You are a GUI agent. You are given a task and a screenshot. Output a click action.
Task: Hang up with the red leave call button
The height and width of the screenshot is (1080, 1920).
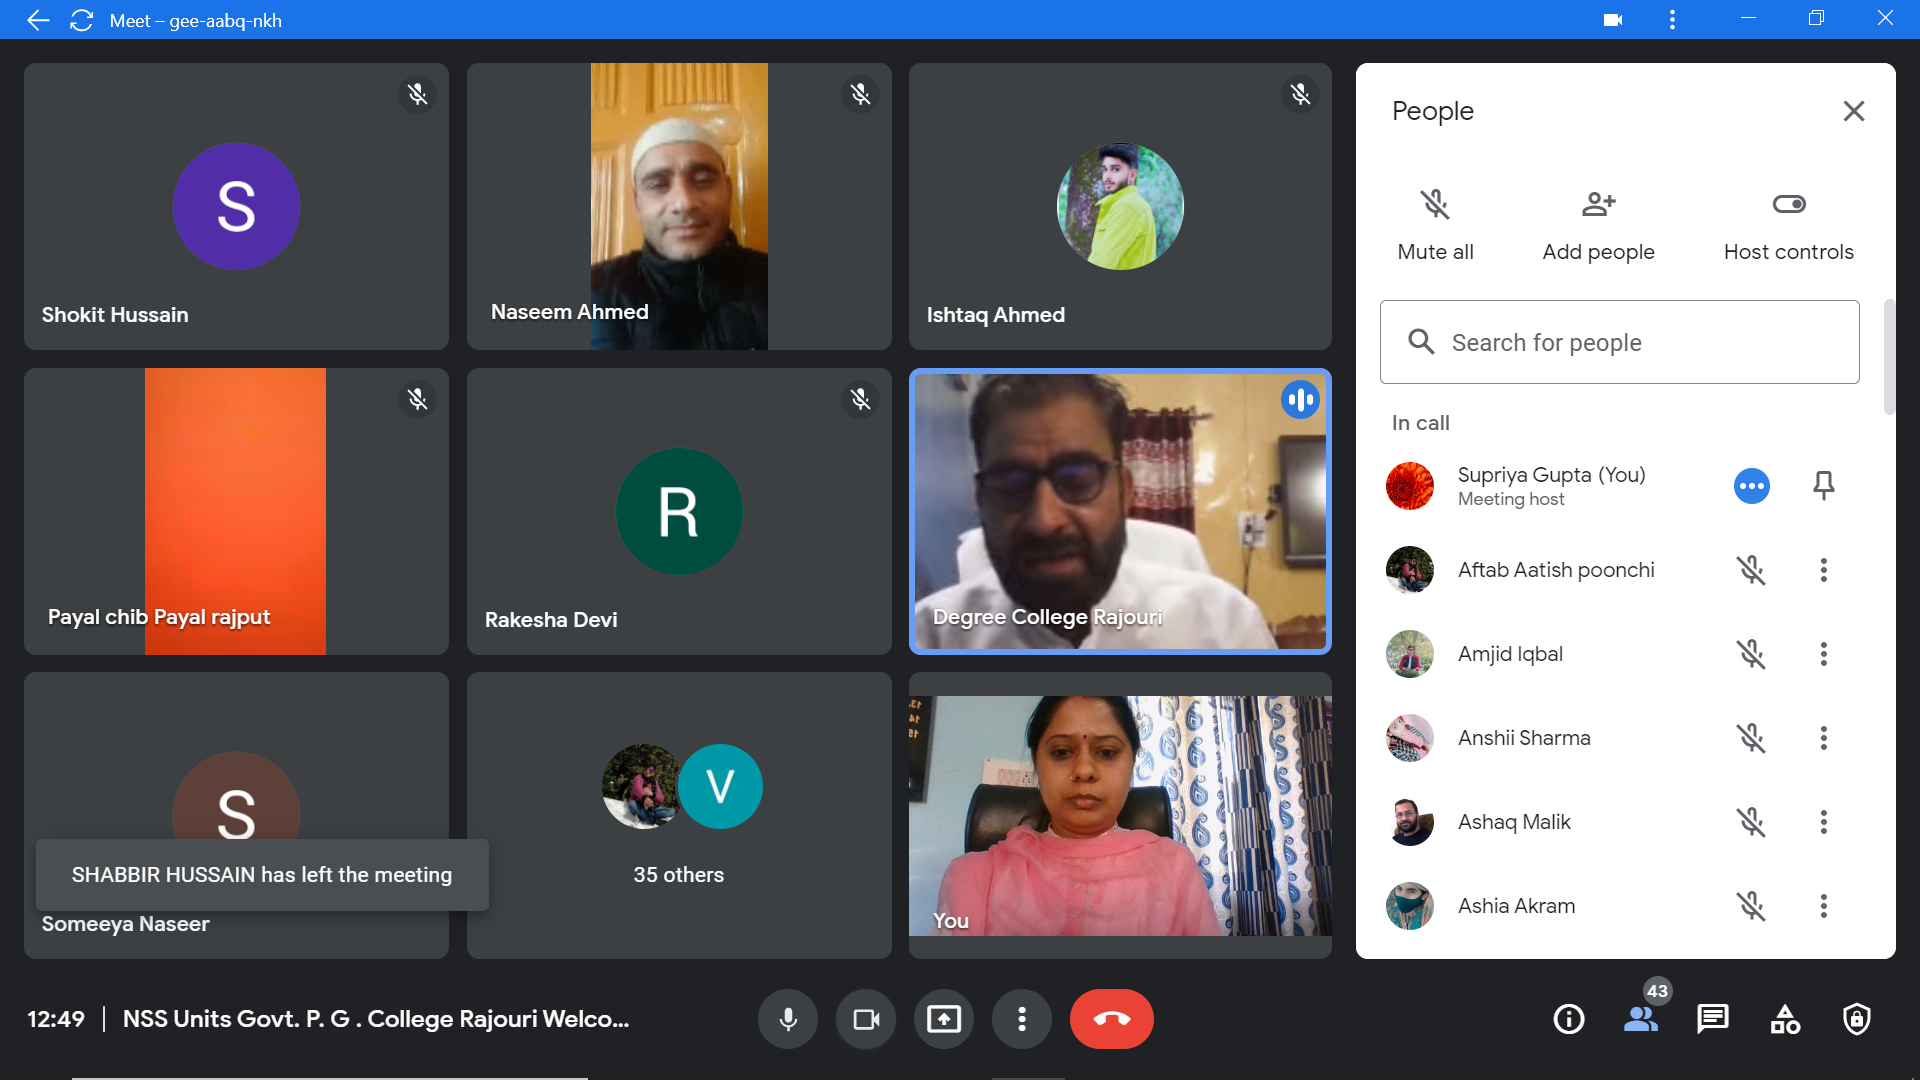[x=1111, y=1019]
